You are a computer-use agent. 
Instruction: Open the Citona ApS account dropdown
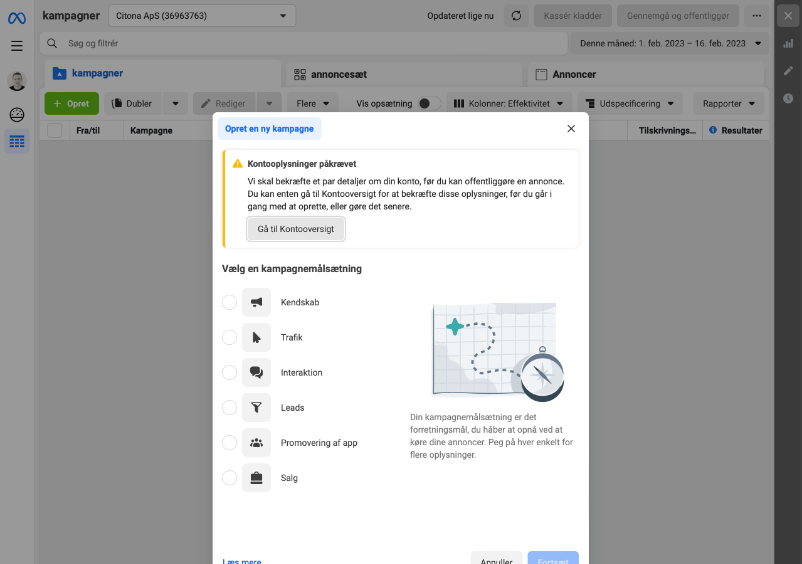tap(201, 16)
